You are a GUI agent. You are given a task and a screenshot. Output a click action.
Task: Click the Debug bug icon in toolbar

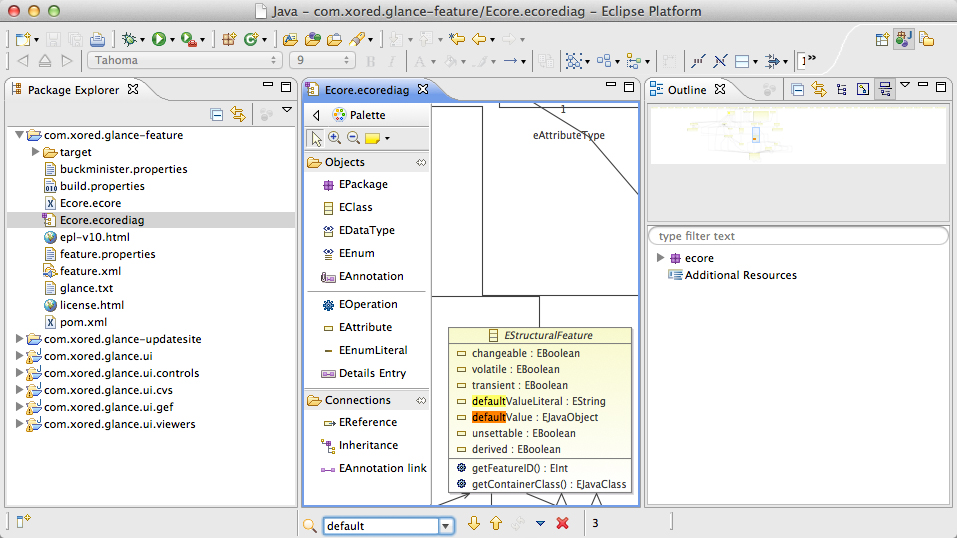pos(127,39)
